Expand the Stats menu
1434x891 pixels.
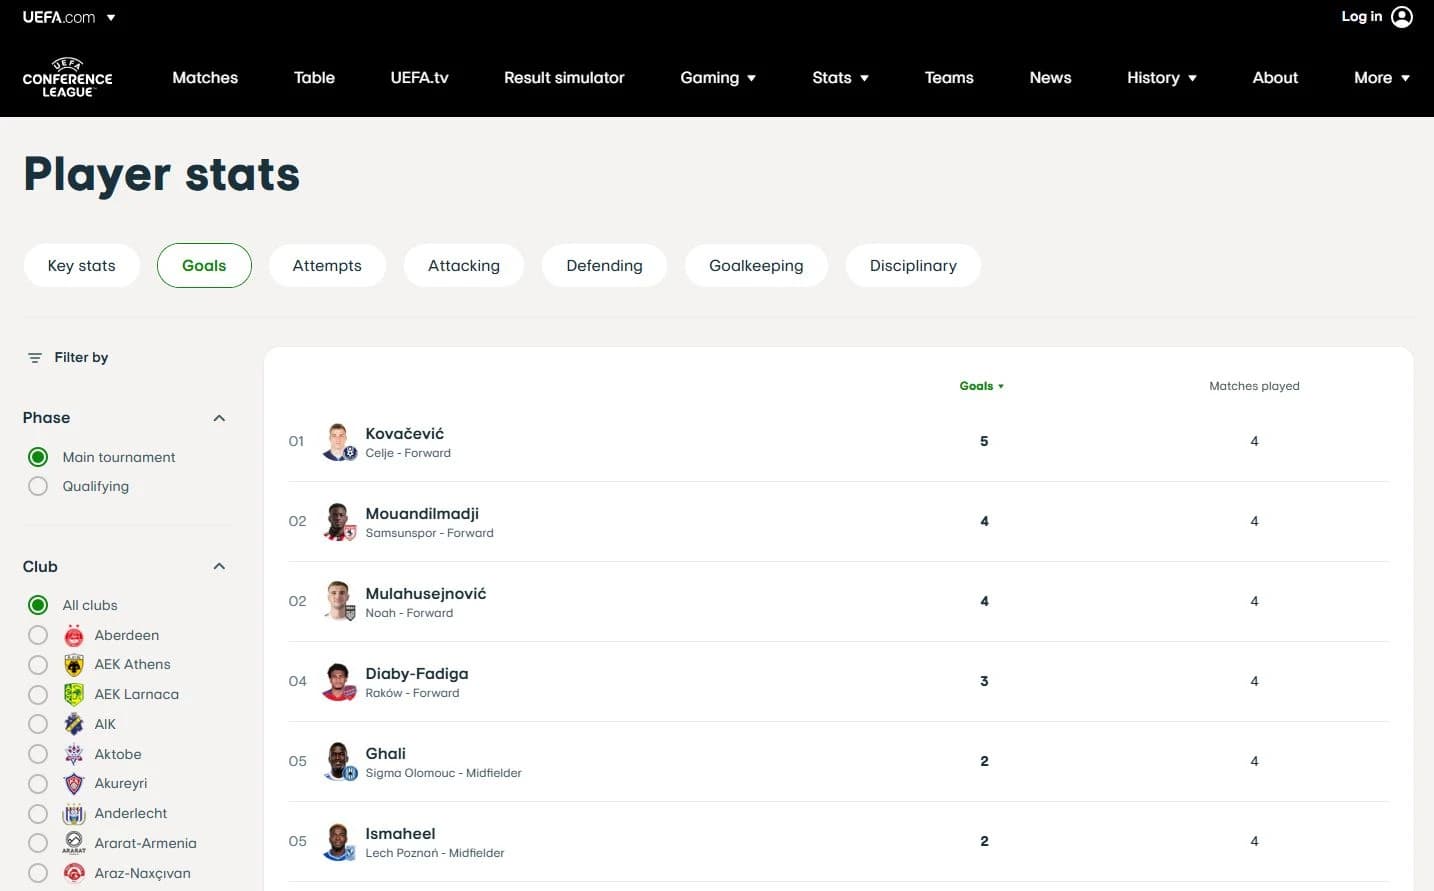[840, 78]
